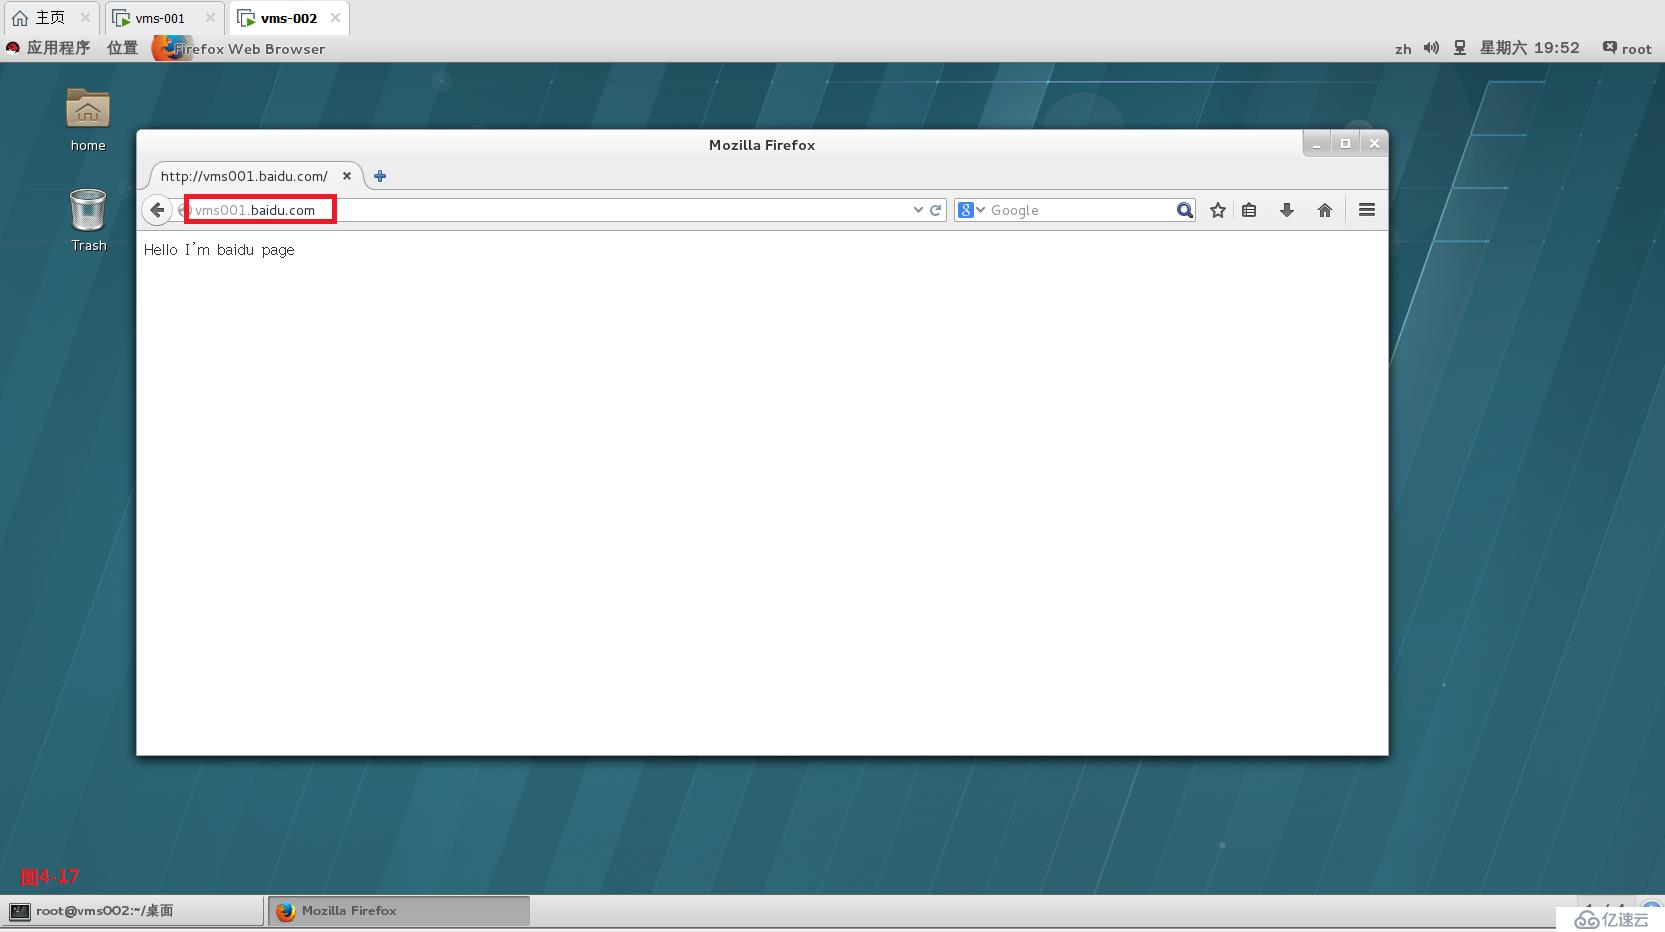
Task: Open the Google search engine selector
Action: [x=972, y=210]
